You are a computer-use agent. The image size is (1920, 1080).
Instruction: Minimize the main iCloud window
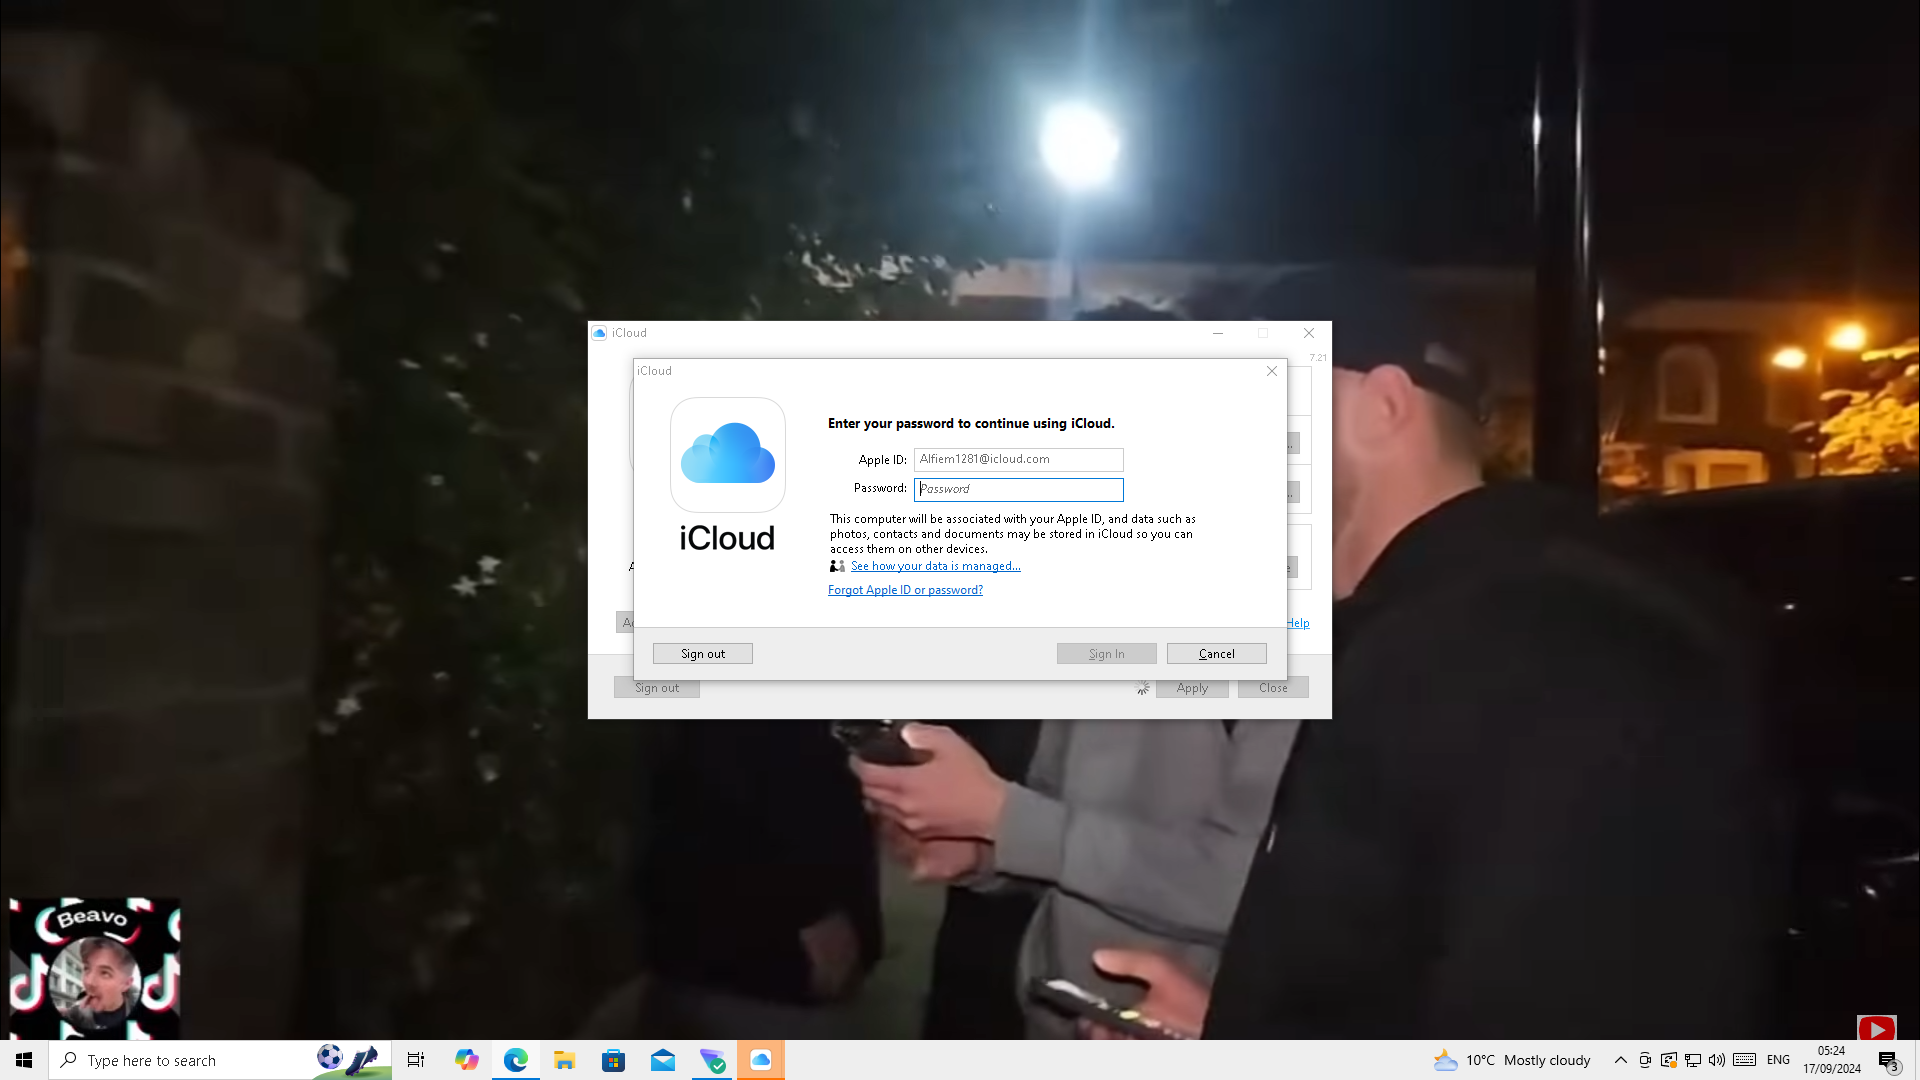coord(1218,333)
